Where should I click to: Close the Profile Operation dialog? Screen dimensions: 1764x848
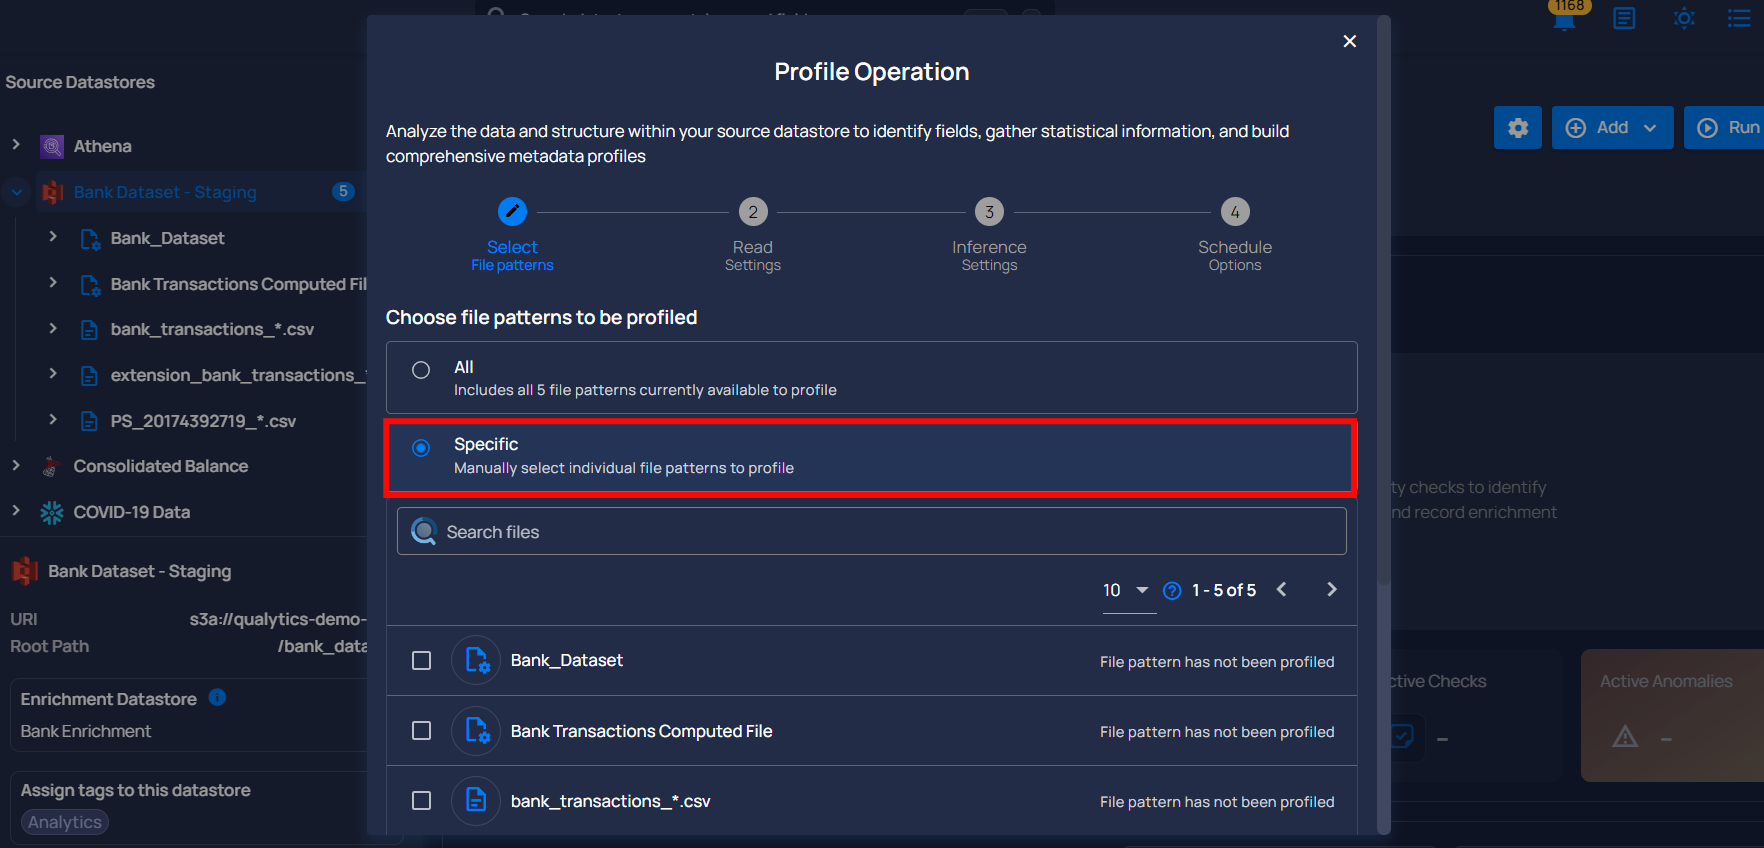tap(1349, 41)
